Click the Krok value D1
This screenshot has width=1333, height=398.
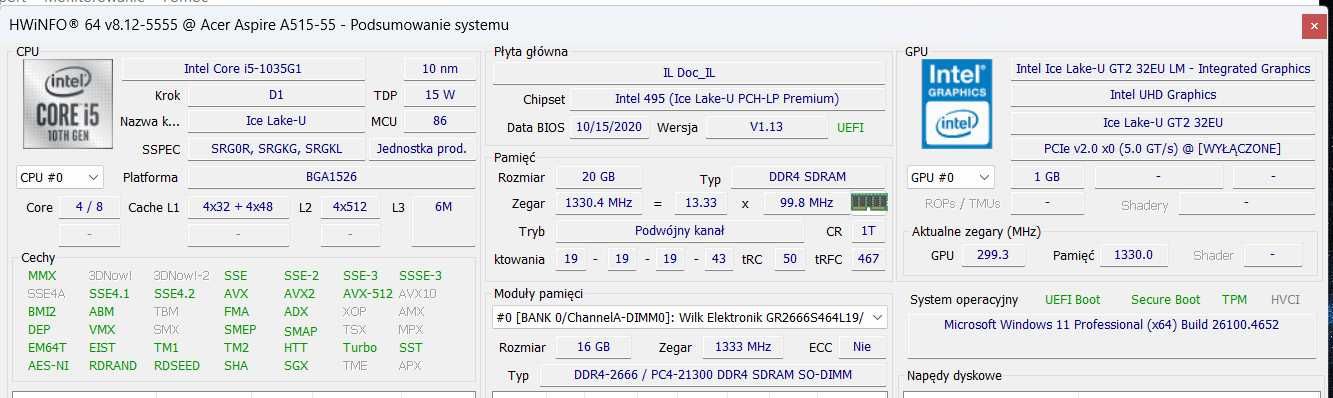(x=276, y=95)
